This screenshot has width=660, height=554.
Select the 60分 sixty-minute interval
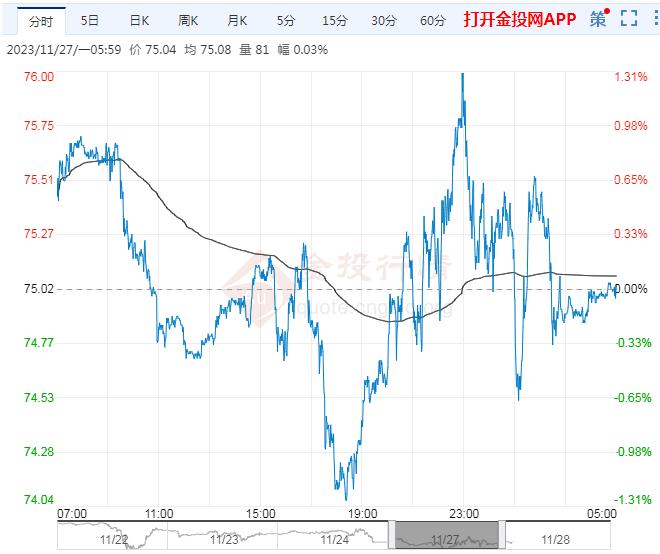433,20
